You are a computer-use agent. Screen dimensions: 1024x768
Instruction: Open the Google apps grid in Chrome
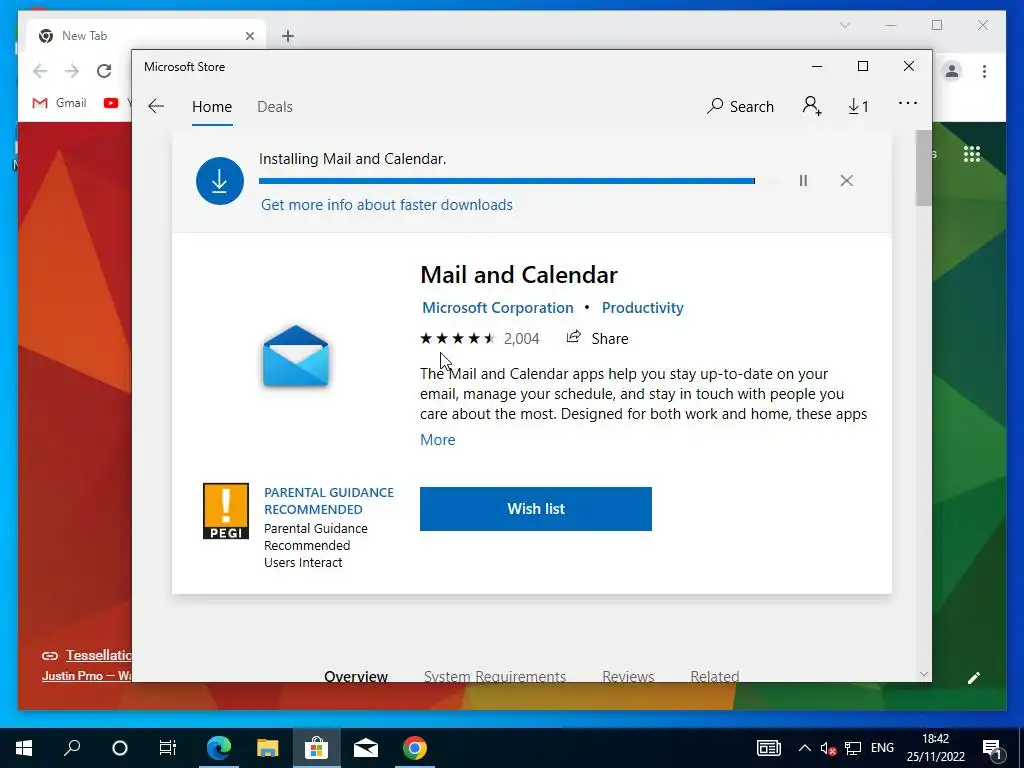coord(972,154)
